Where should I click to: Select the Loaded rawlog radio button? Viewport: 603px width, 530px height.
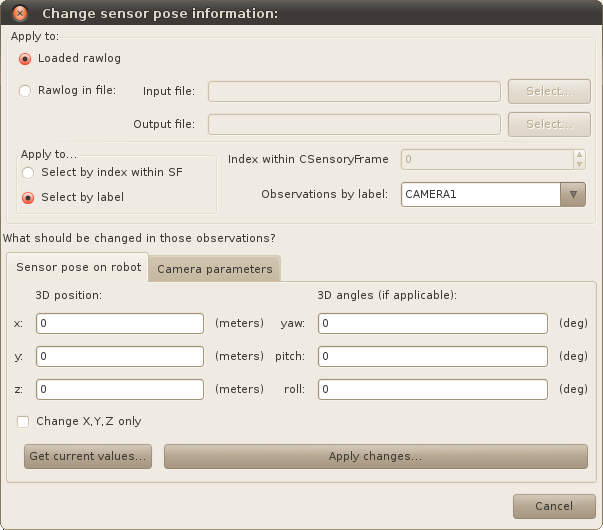click(26, 59)
